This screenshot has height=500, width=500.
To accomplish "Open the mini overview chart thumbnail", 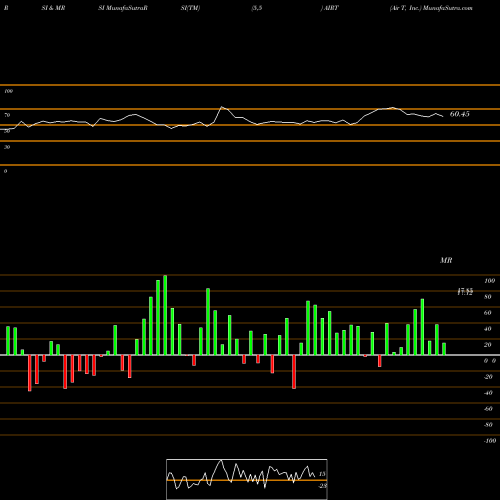I will tap(247, 479).
